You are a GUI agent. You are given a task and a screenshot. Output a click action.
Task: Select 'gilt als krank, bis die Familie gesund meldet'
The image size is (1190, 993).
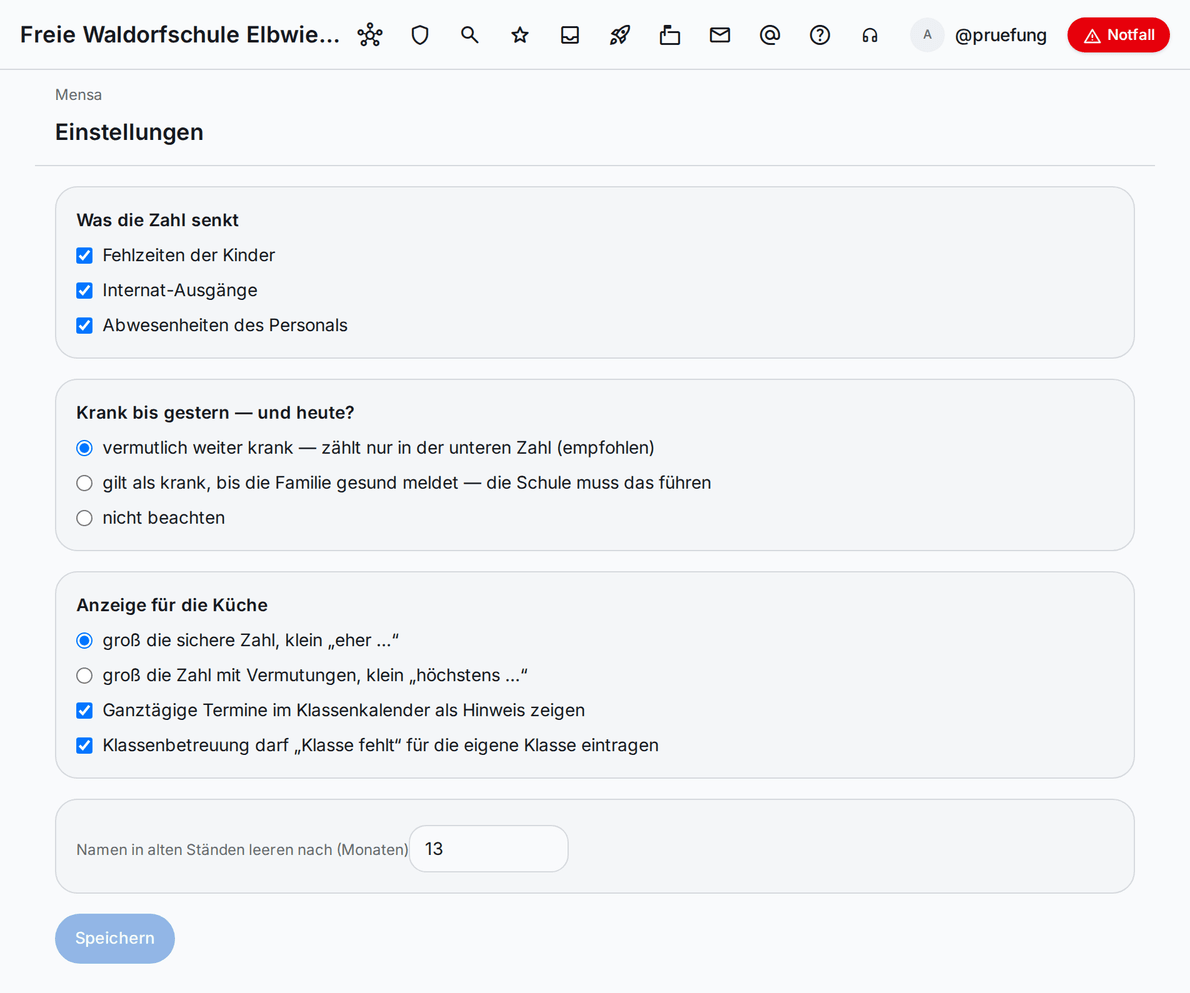pos(84,484)
